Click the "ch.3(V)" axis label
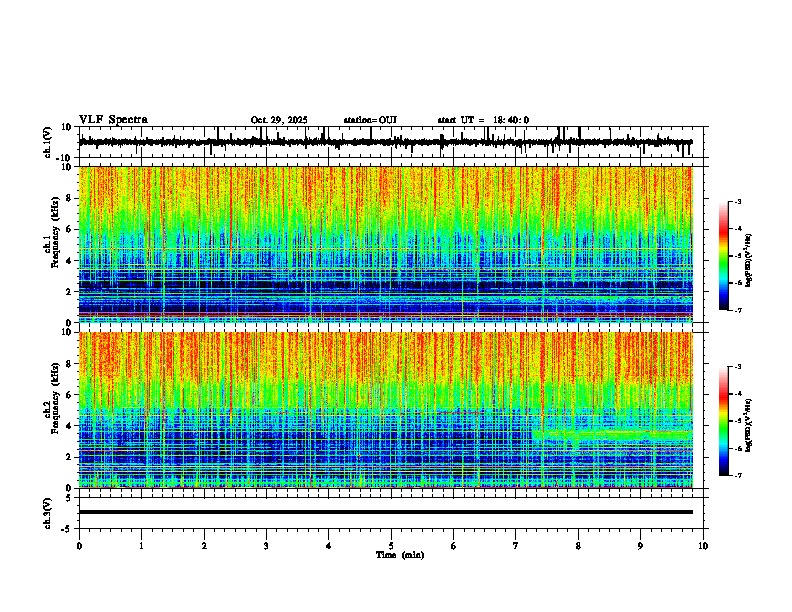Image resolution: width=792 pixels, height=612 pixels. [x=48, y=513]
